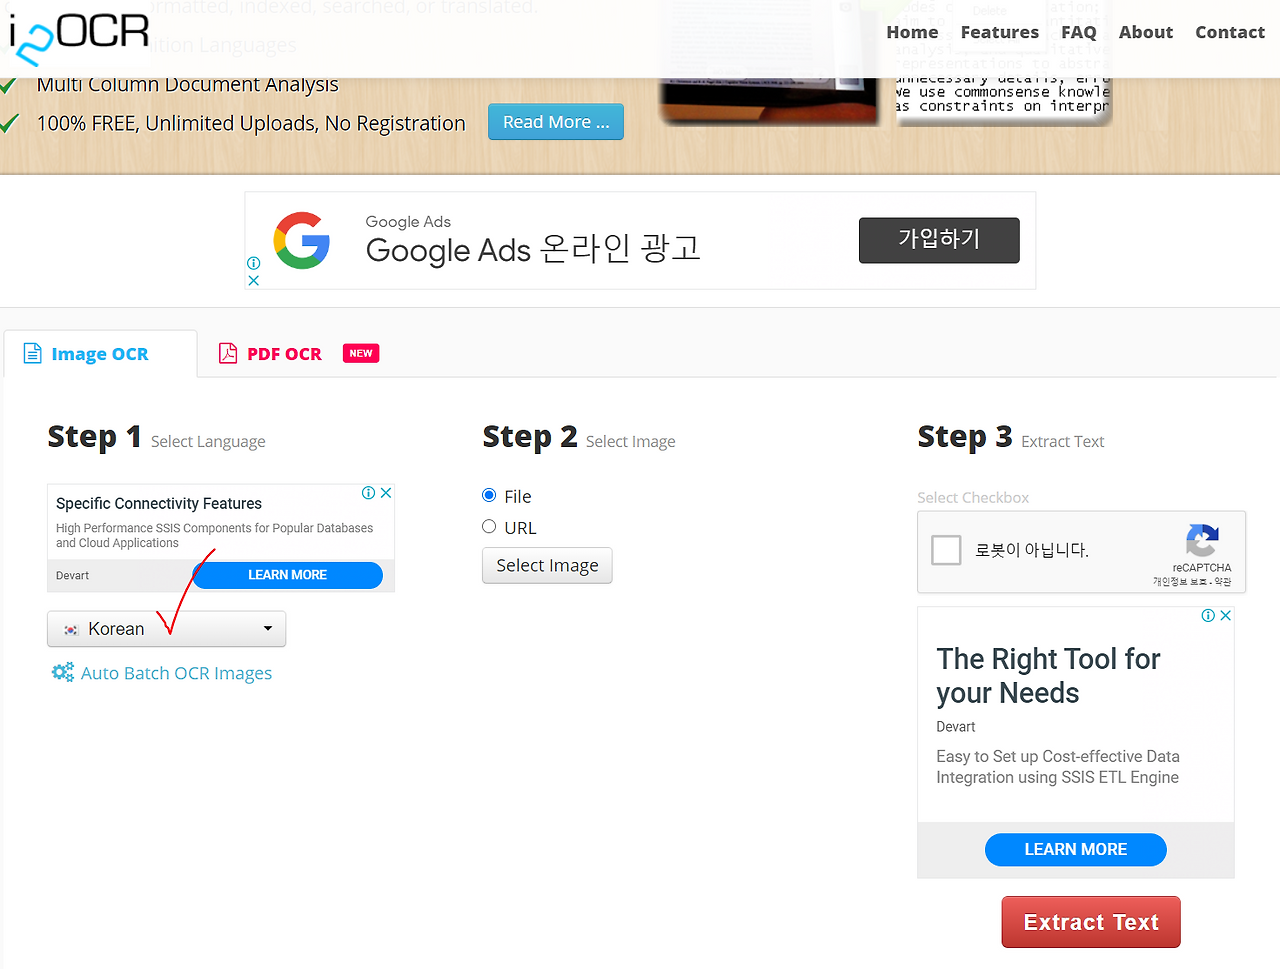The width and height of the screenshot is (1280, 969).
Task: Open the Features menu item
Action: pos(999,32)
